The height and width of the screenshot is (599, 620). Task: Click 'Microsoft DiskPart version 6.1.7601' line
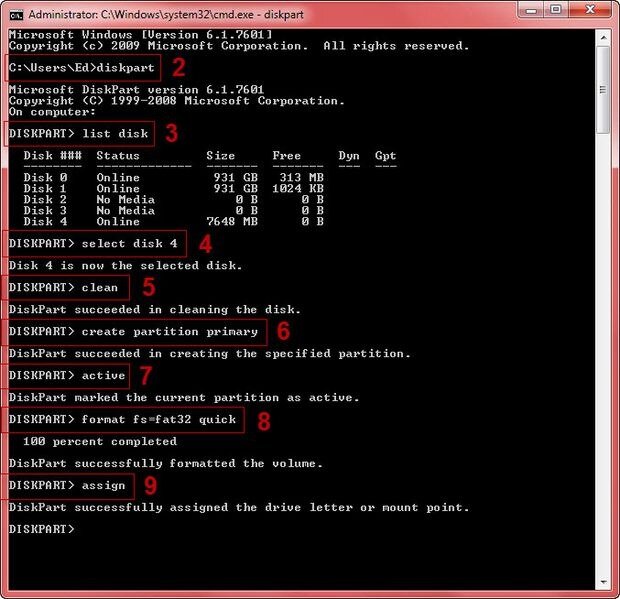click(136, 90)
